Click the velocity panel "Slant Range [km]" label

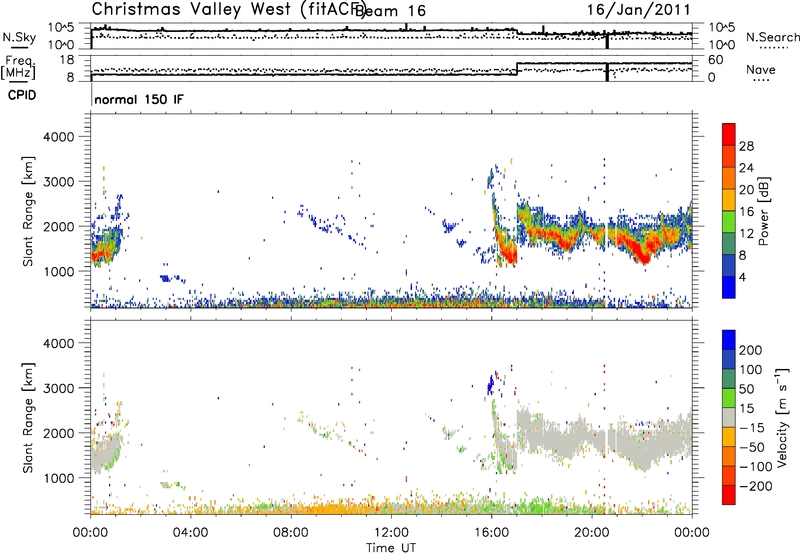click(x=28, y=417)
